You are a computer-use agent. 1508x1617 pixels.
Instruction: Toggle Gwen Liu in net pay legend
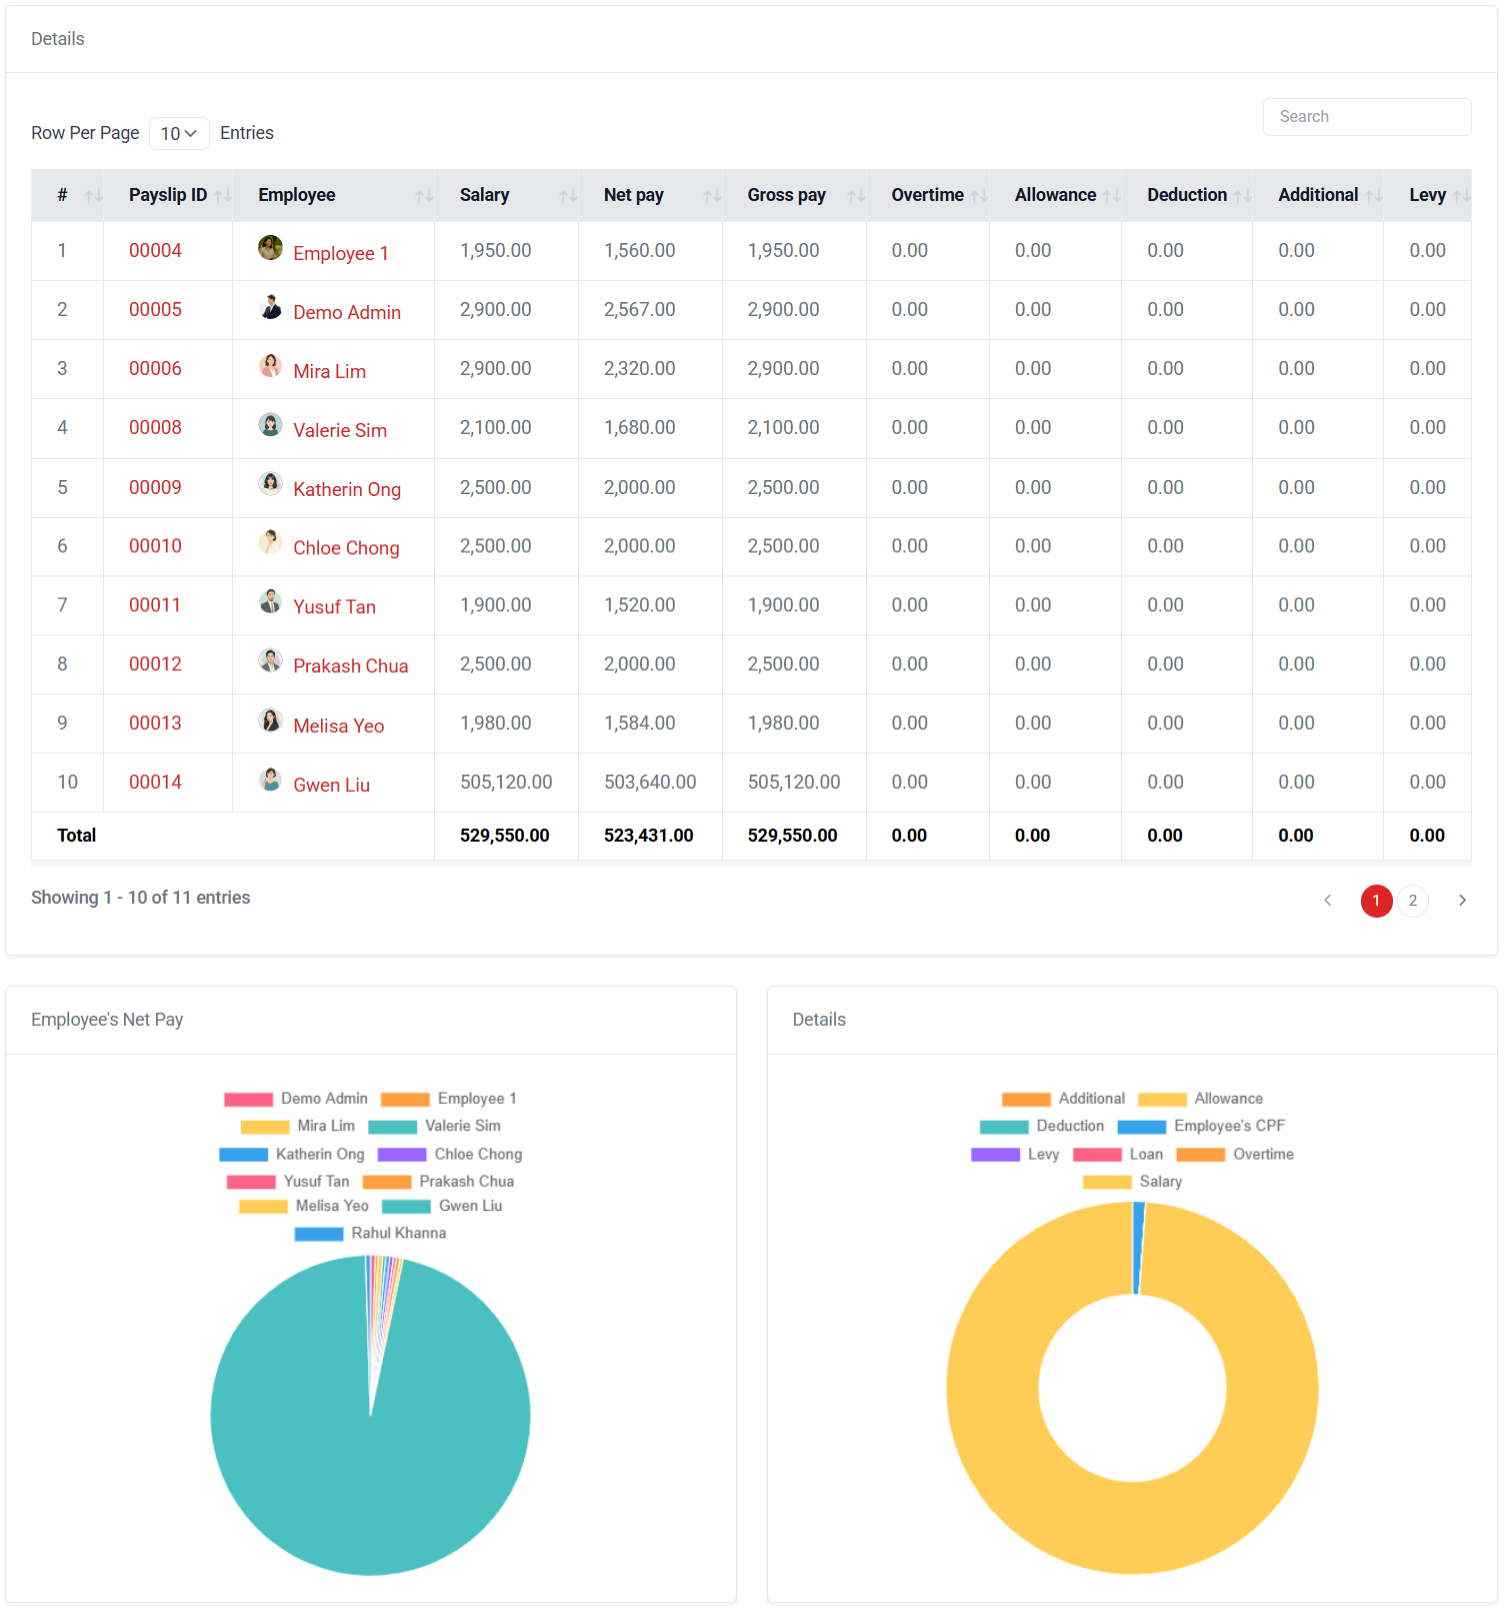[x=443, y=1206]
